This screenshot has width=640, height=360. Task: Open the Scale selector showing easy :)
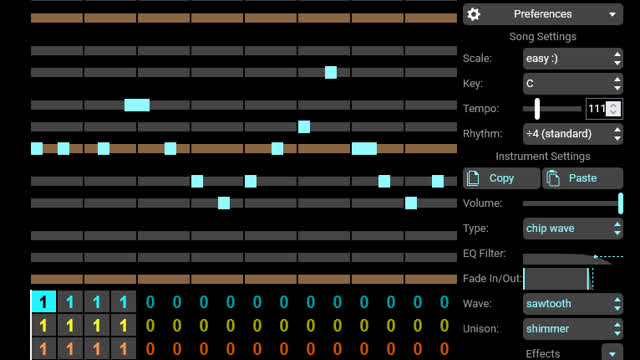[573, 58]
